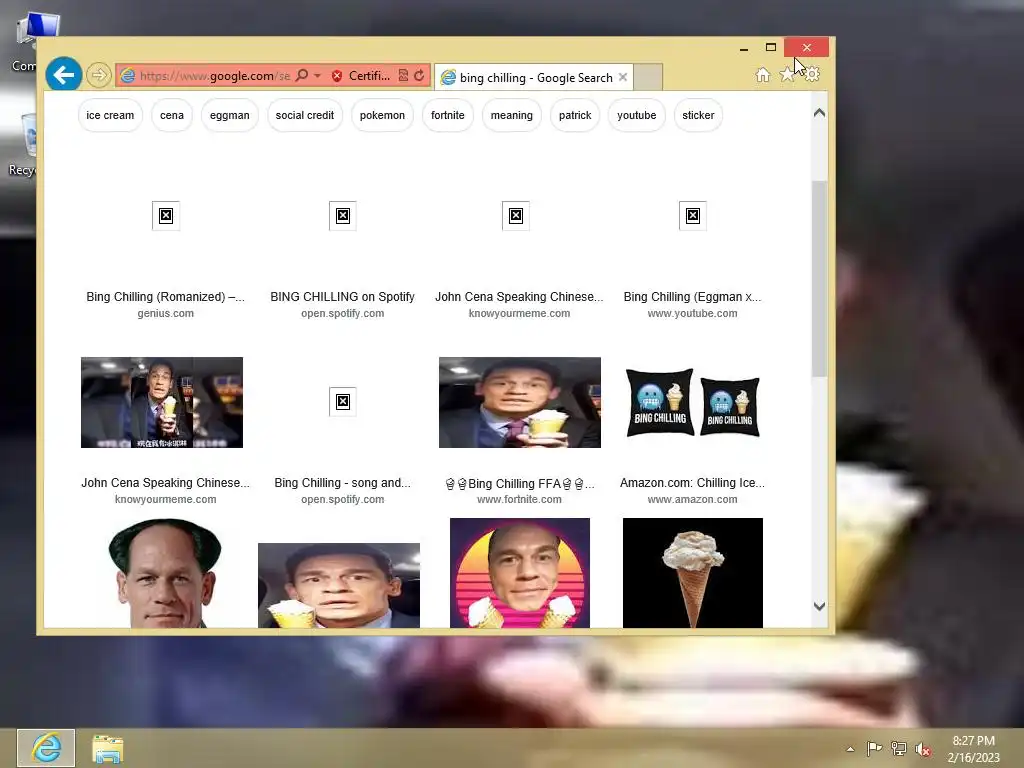Image resolution: width=1024 pixels, height=768 pixels.
Task: Open Bing Chilling (Romanized) result title
Action: 165,296
